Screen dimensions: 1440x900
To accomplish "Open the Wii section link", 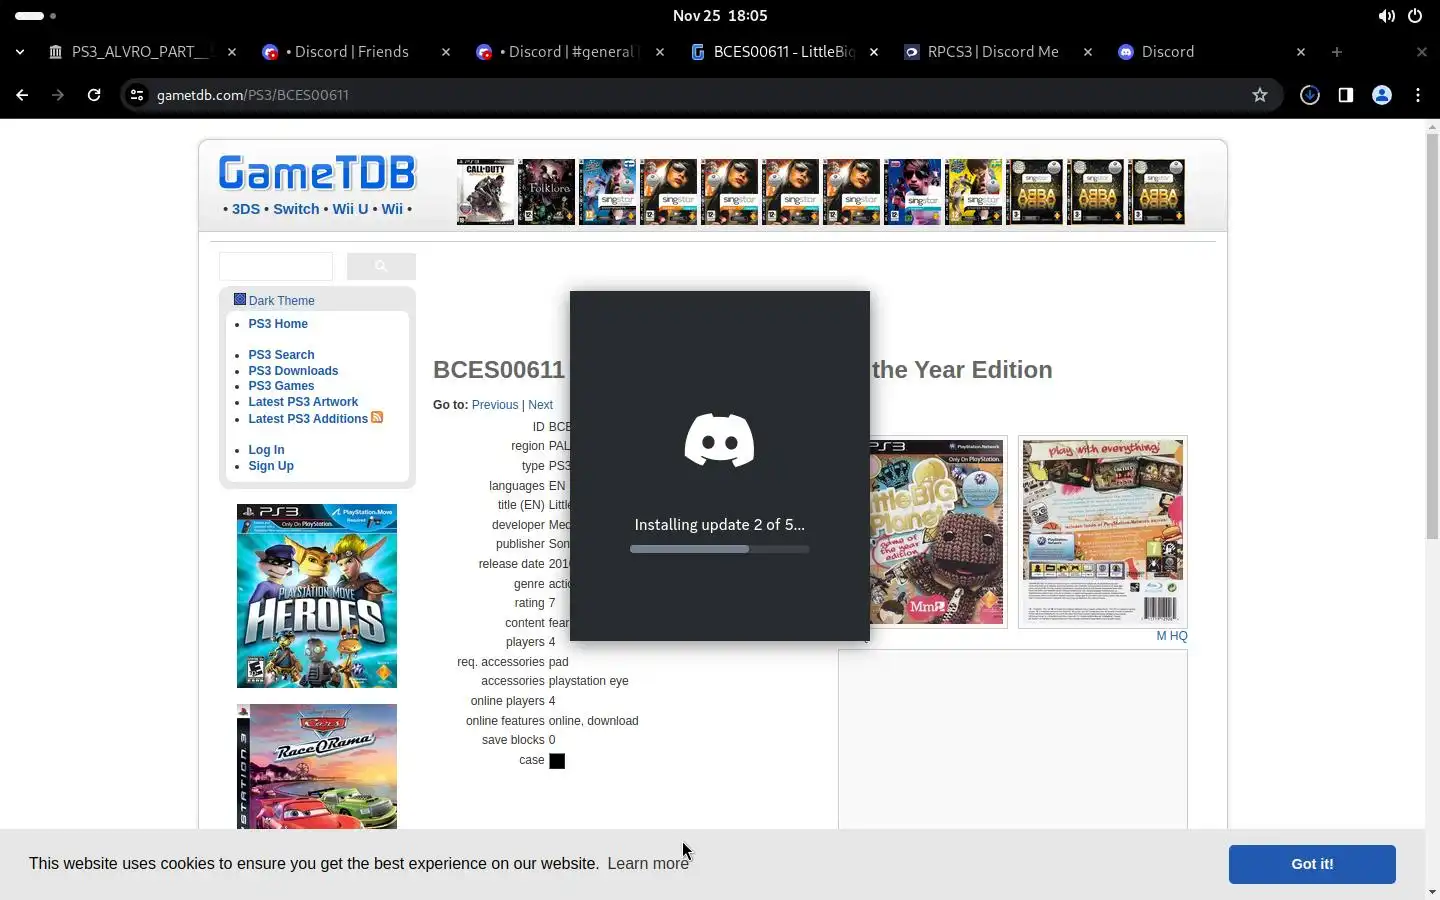I will click(392, 209).
